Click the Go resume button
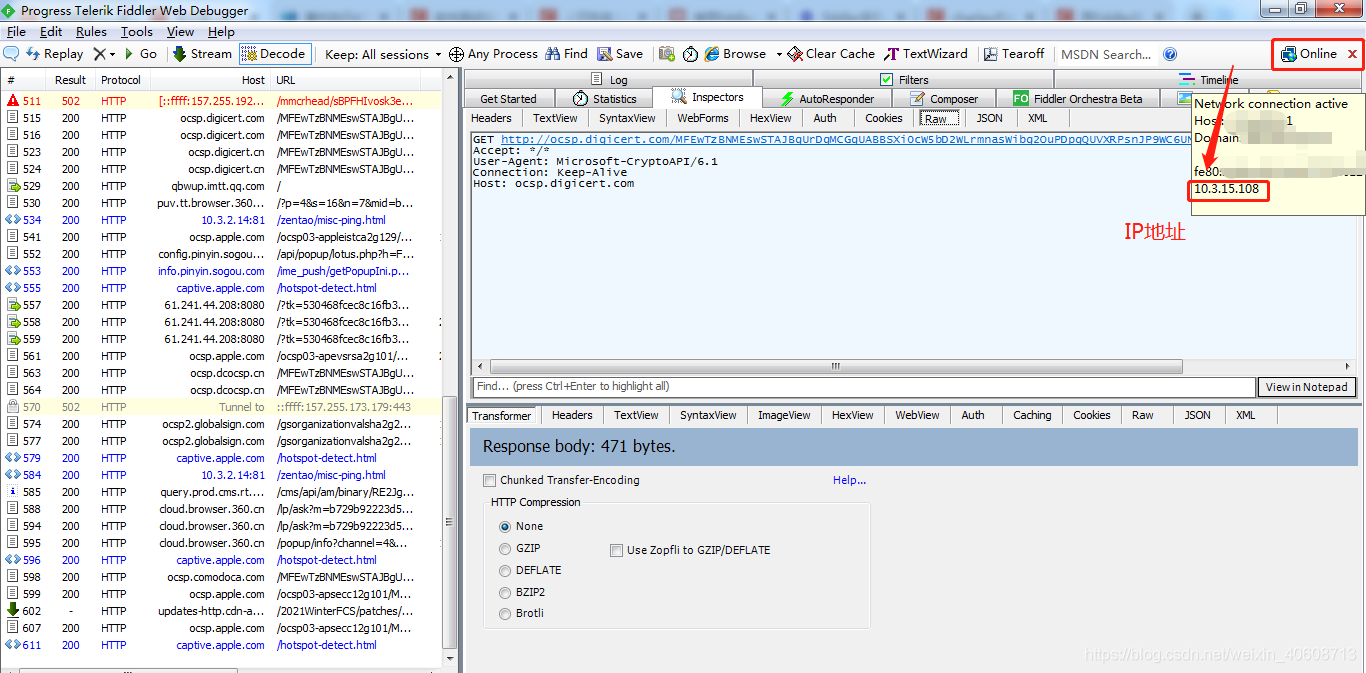 coord(140,54)
